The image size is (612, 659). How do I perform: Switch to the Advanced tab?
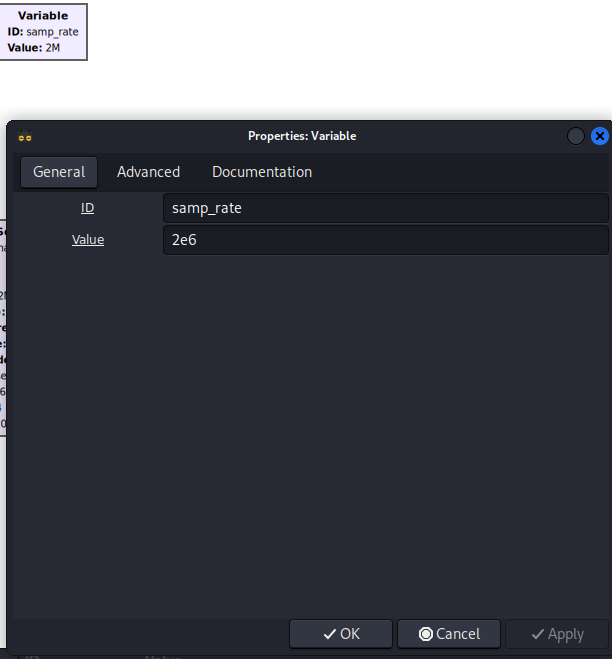[148, 172]
